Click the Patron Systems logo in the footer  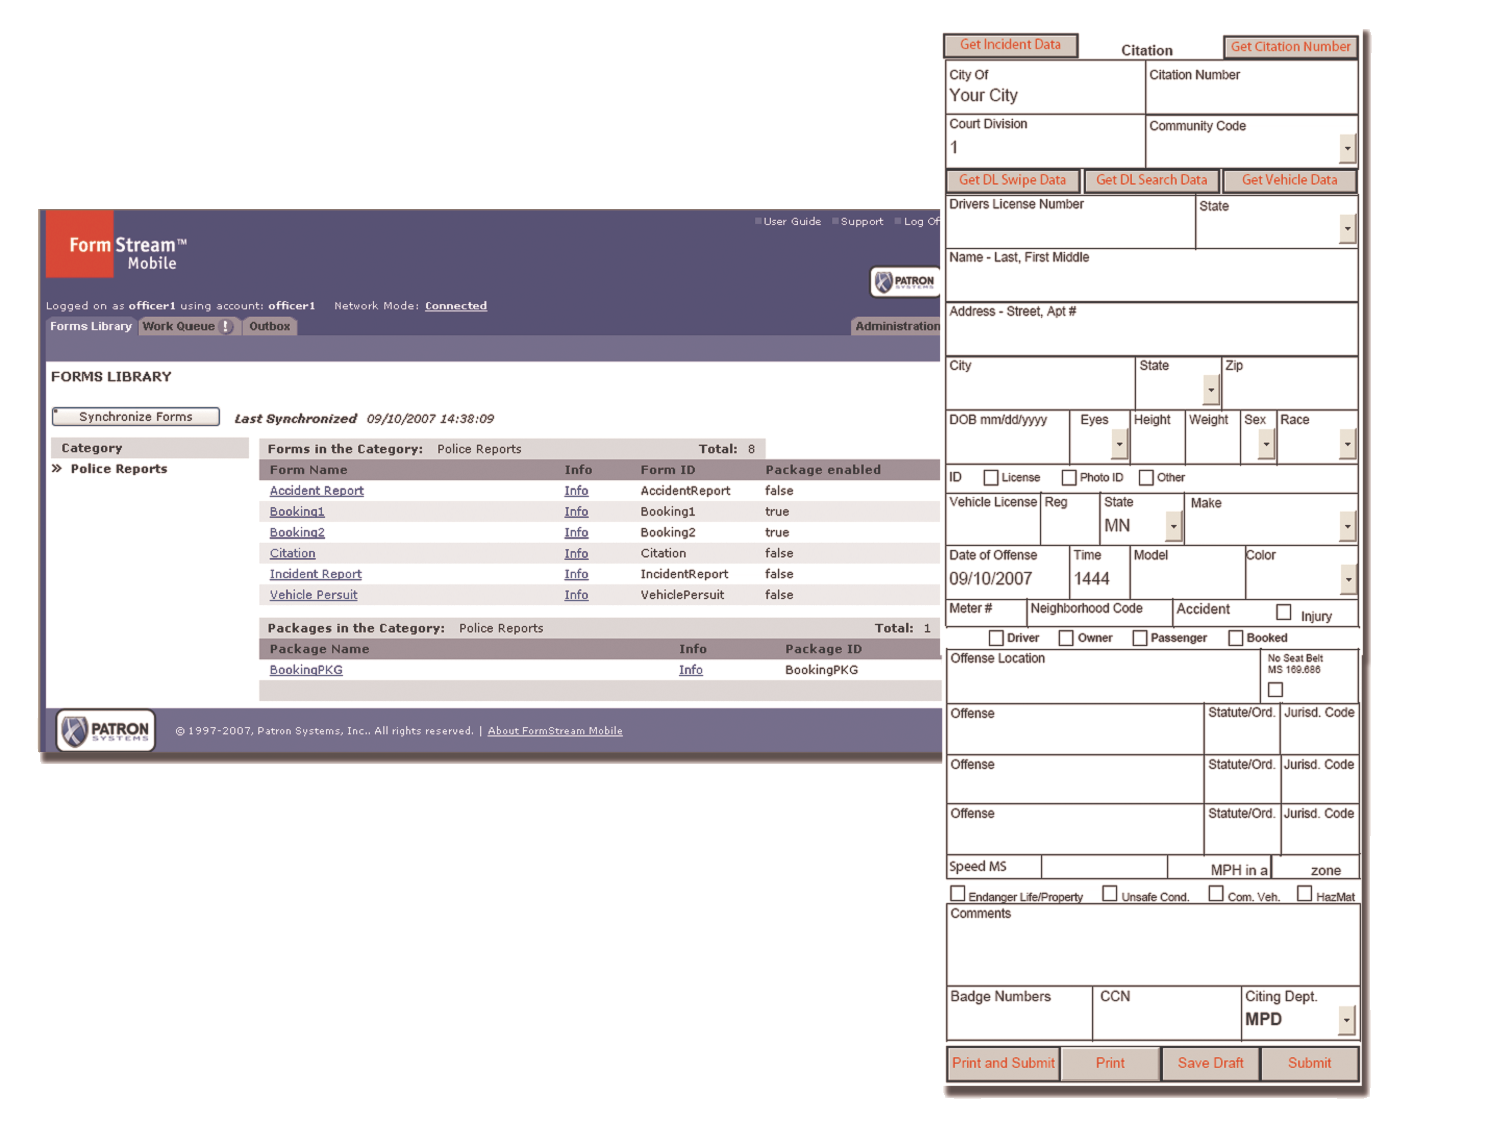(x=103, y=729)
